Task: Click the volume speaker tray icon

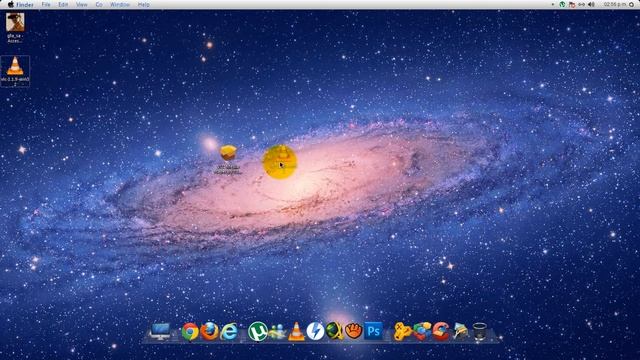Action: pyautogui.click(x=591, y=4)
